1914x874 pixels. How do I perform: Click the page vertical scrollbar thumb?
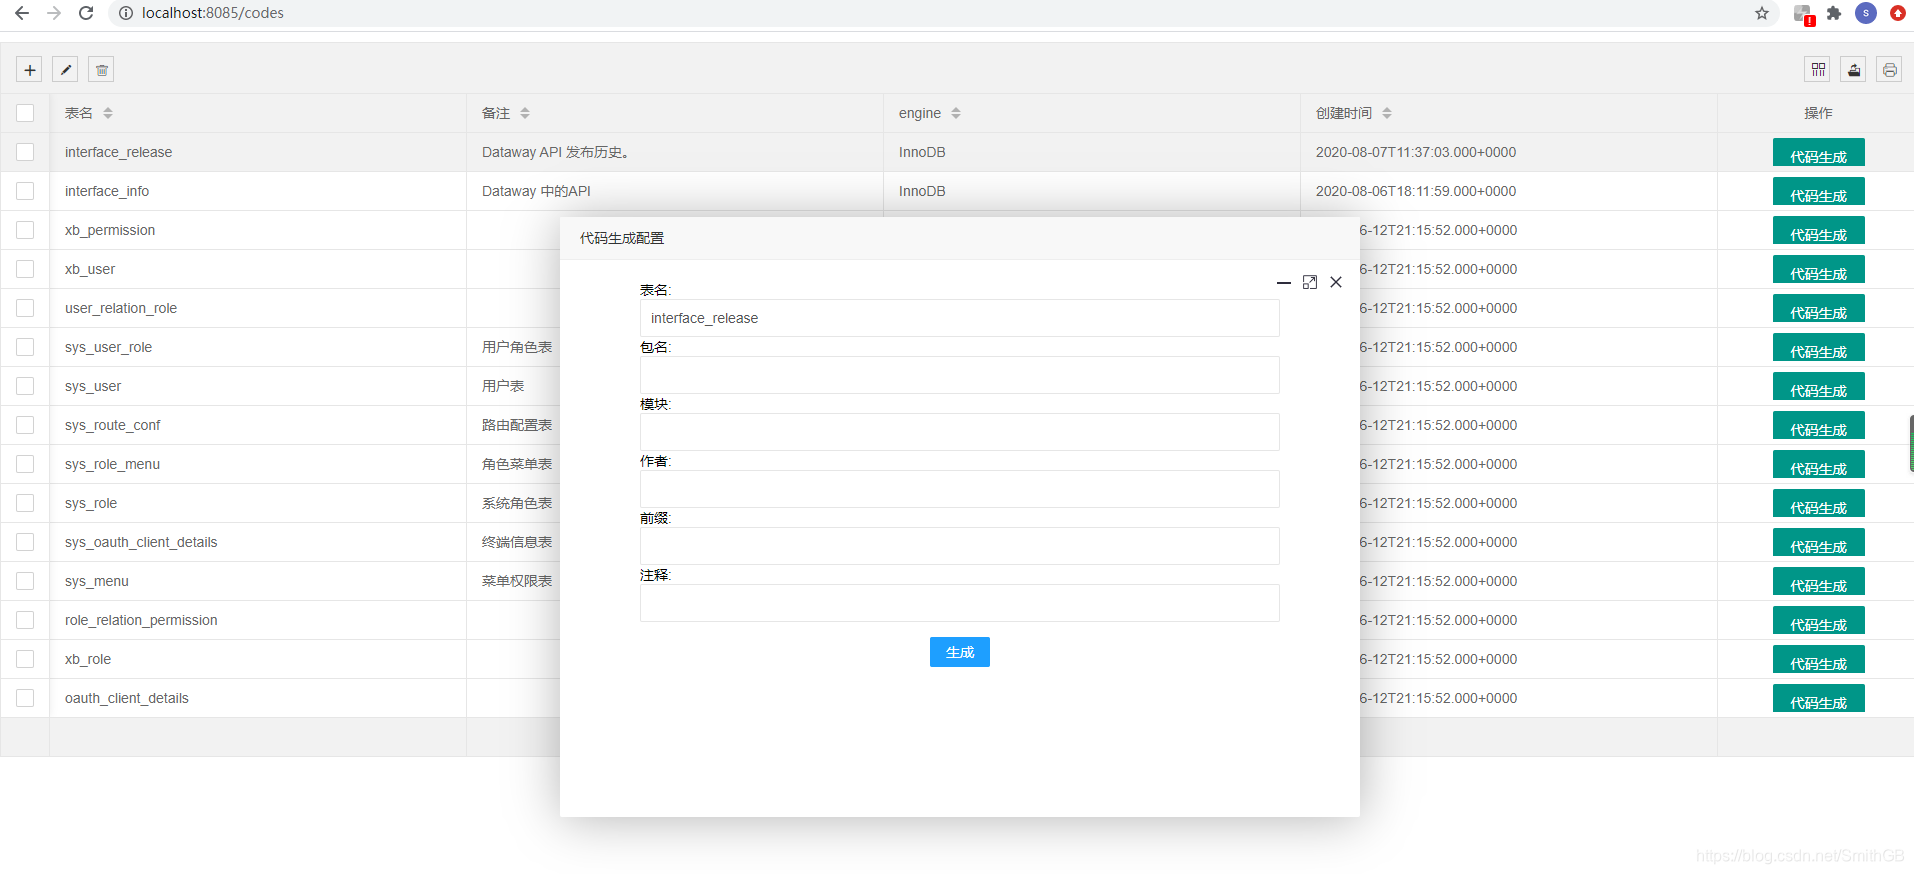pyautogui.click(x=1911, y=445)
